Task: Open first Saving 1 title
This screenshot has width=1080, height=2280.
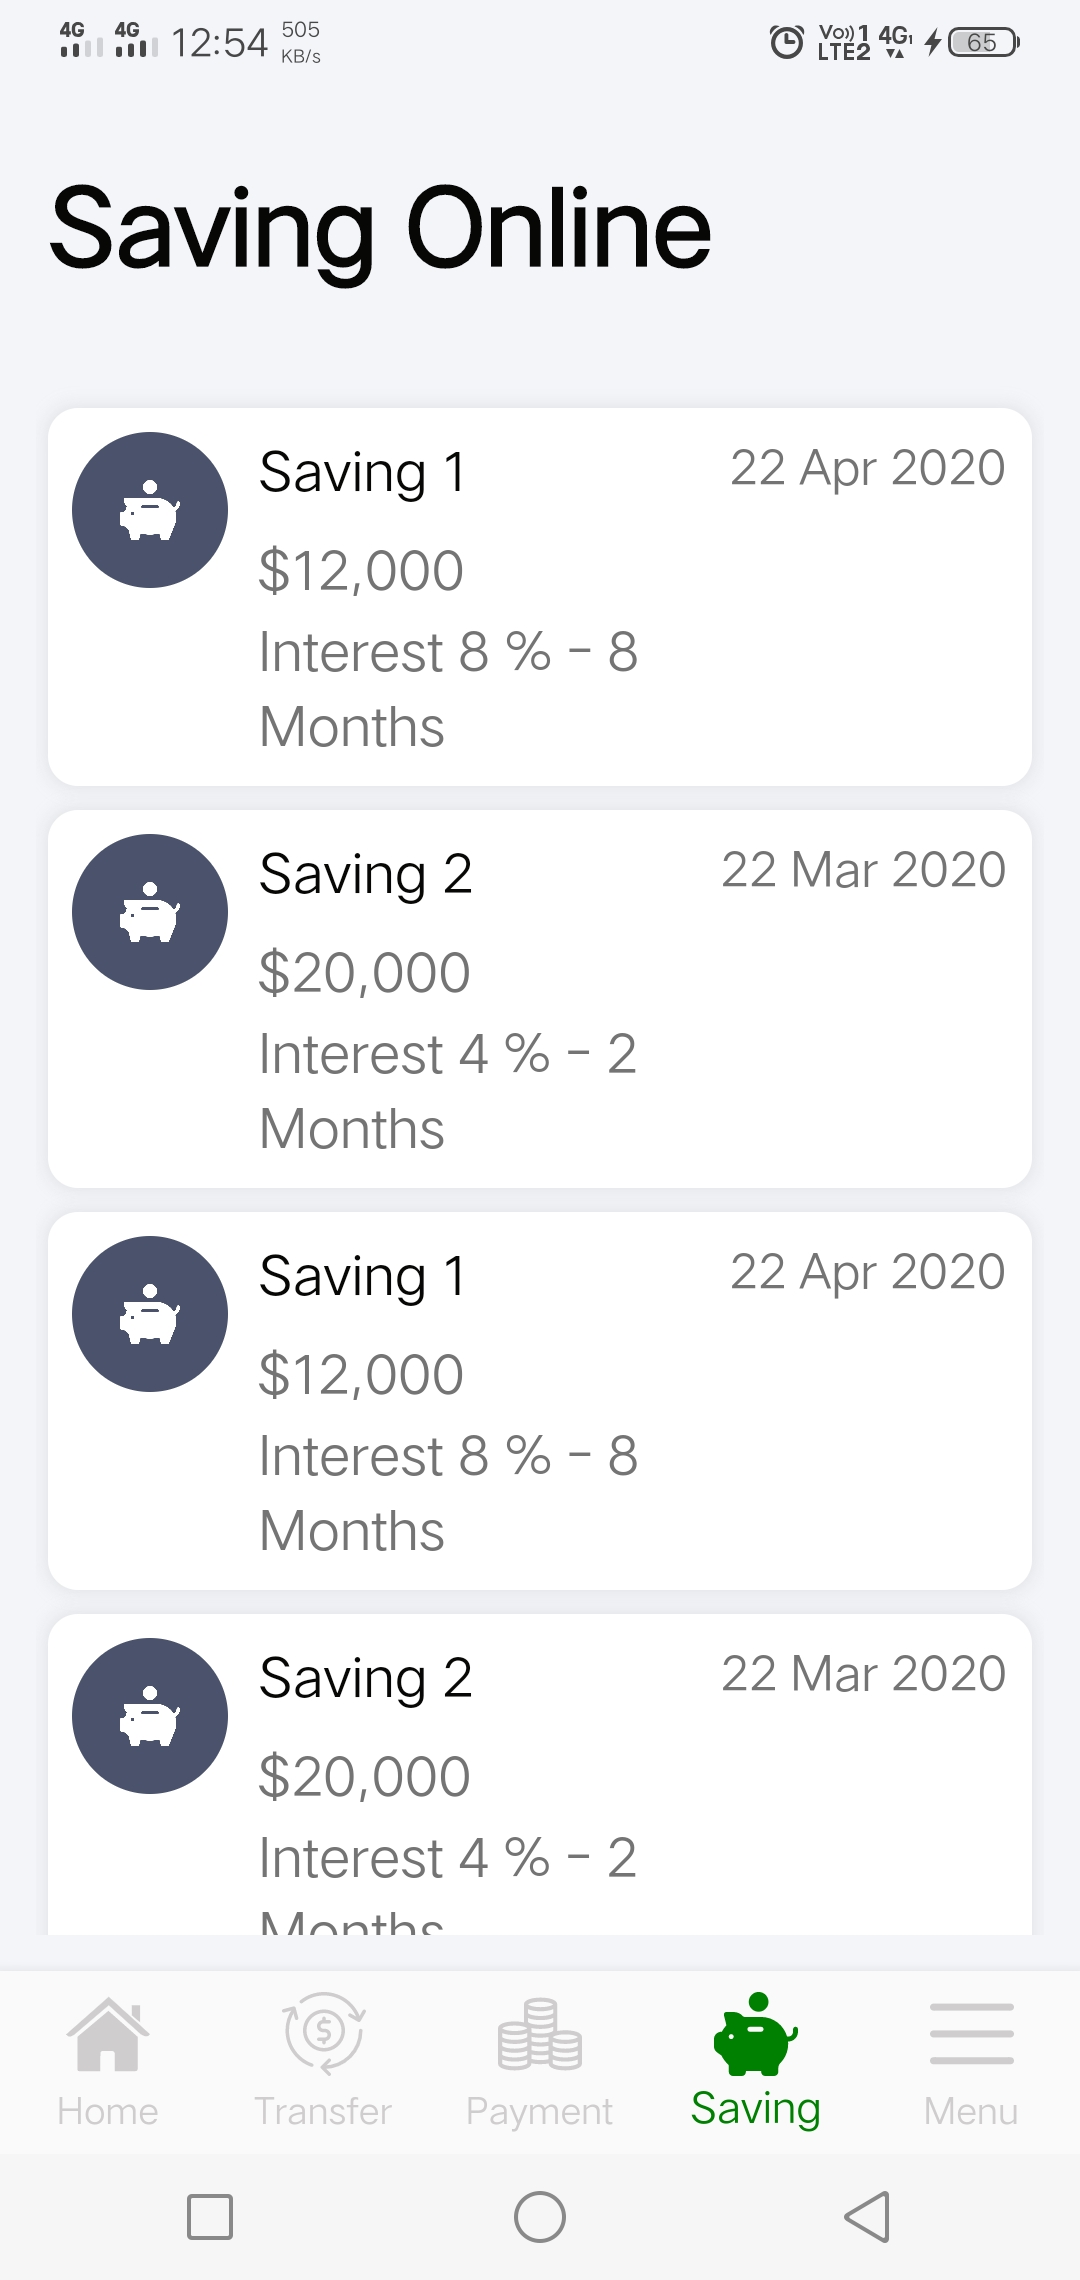Action: coord(363,472)
